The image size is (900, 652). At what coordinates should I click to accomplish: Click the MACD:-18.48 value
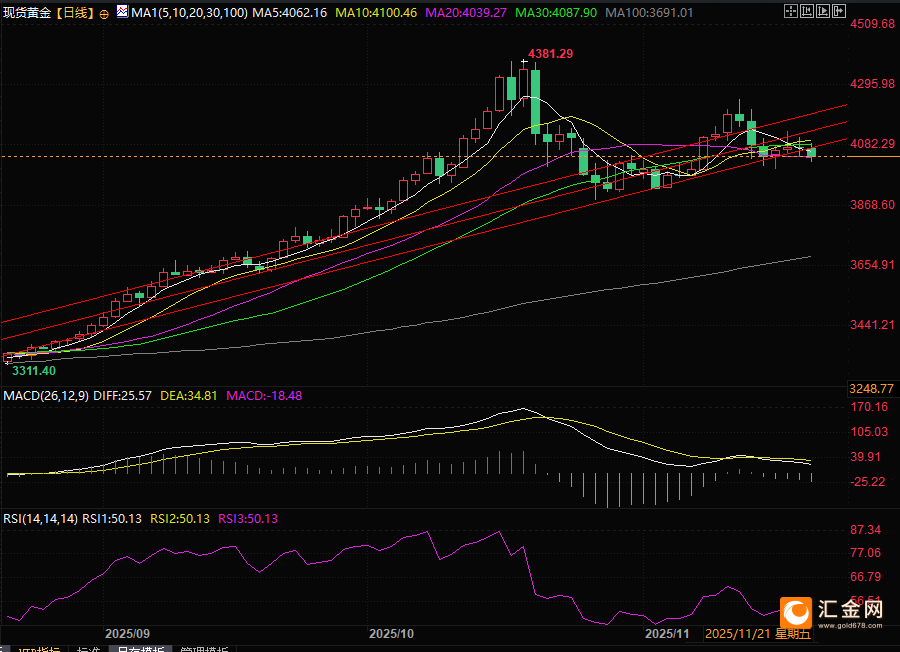(264, 395)
